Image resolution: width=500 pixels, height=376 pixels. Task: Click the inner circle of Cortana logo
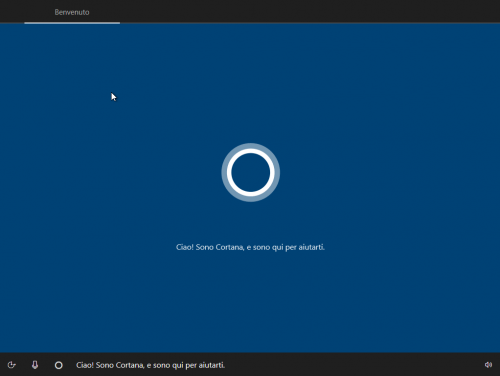(x=251, y=172)
